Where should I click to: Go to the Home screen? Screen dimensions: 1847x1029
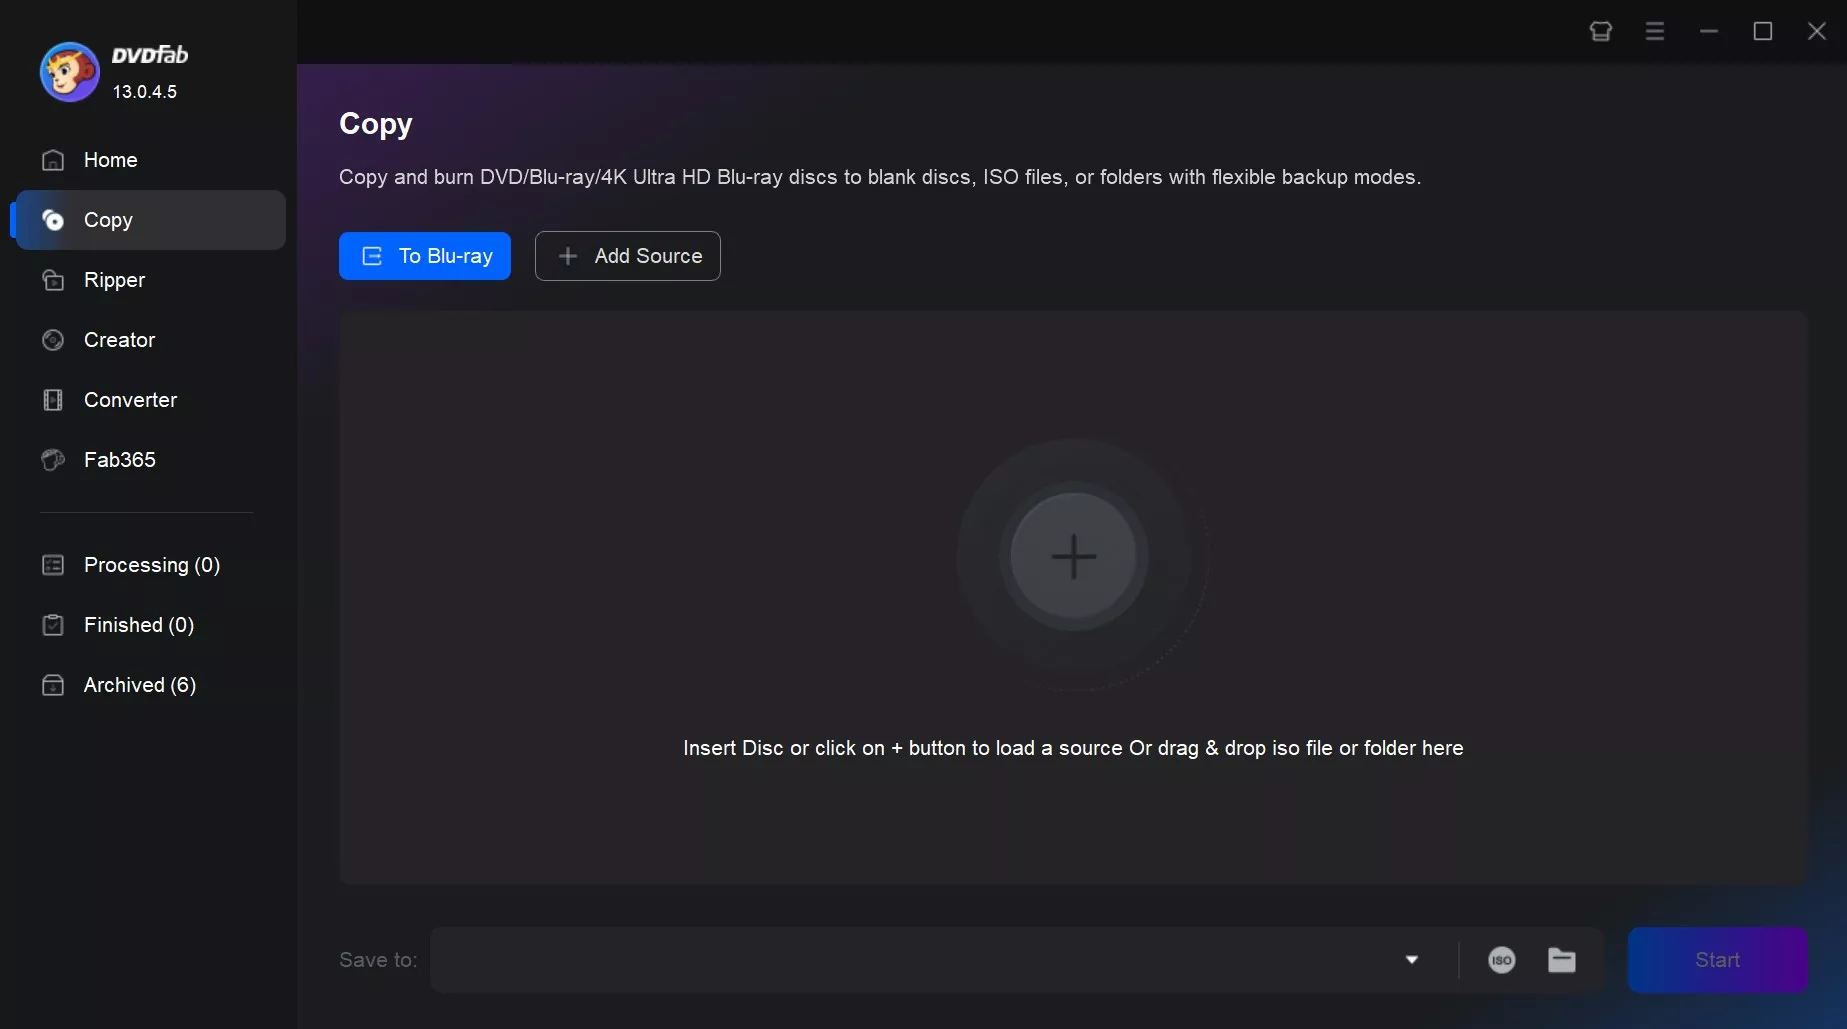pos(109,160)
